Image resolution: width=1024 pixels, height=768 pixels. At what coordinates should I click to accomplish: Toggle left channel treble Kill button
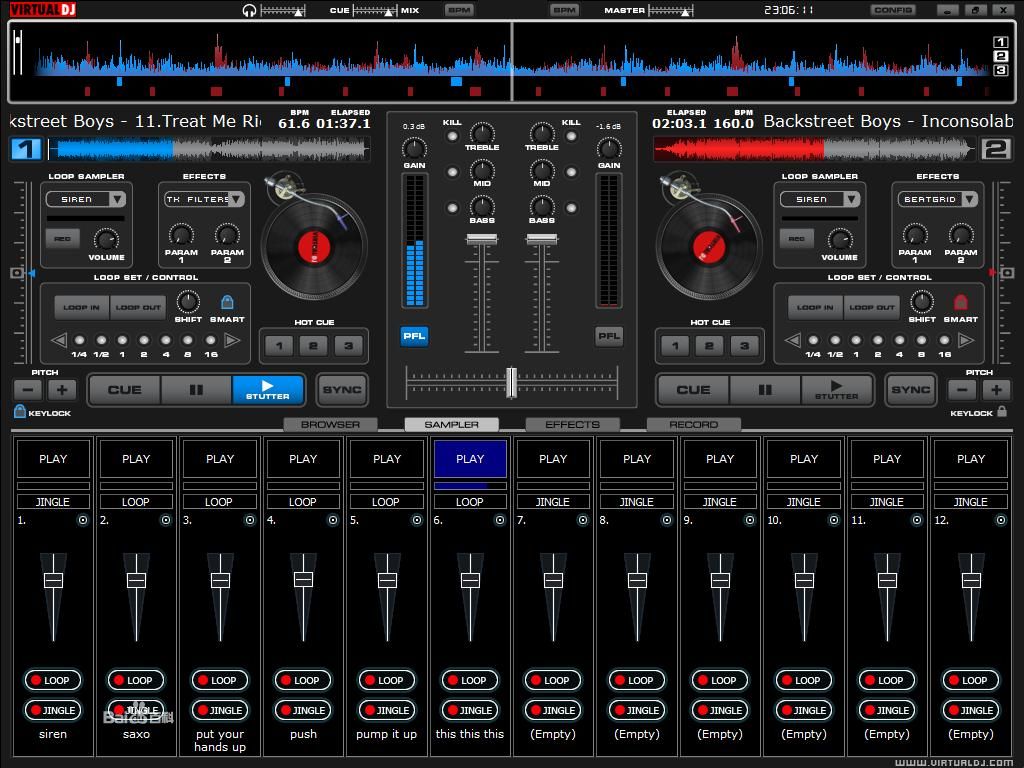click(x=452, y=136)
